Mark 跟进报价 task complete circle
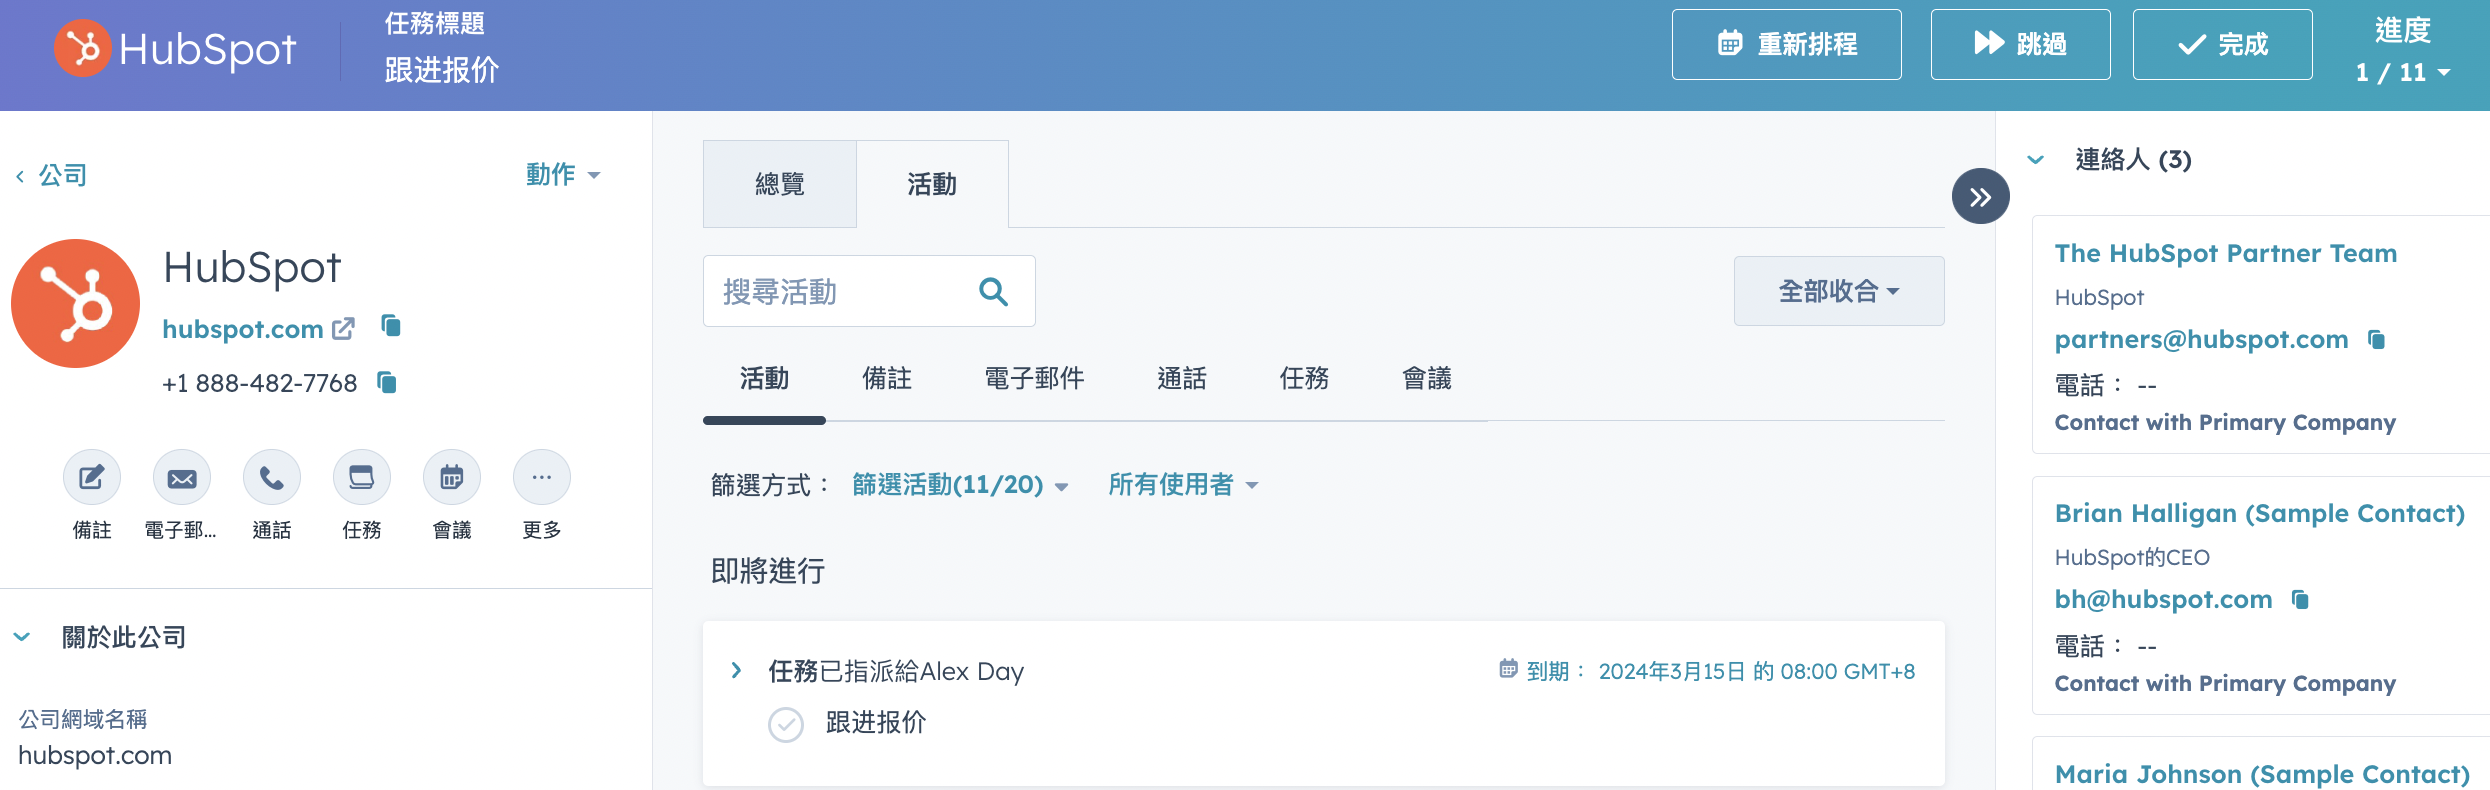Viewport: 2490px width, 790px height. pos(786,724)
